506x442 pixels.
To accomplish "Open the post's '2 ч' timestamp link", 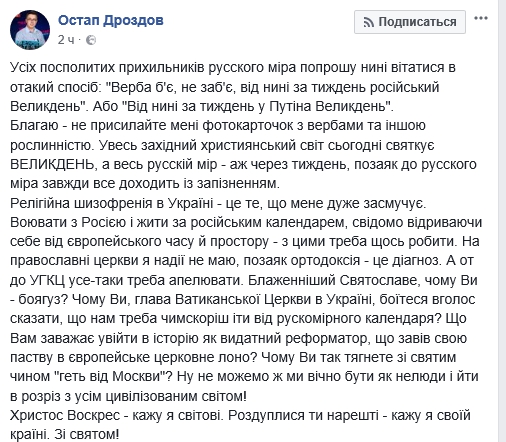I will click(x=66, y=40).
